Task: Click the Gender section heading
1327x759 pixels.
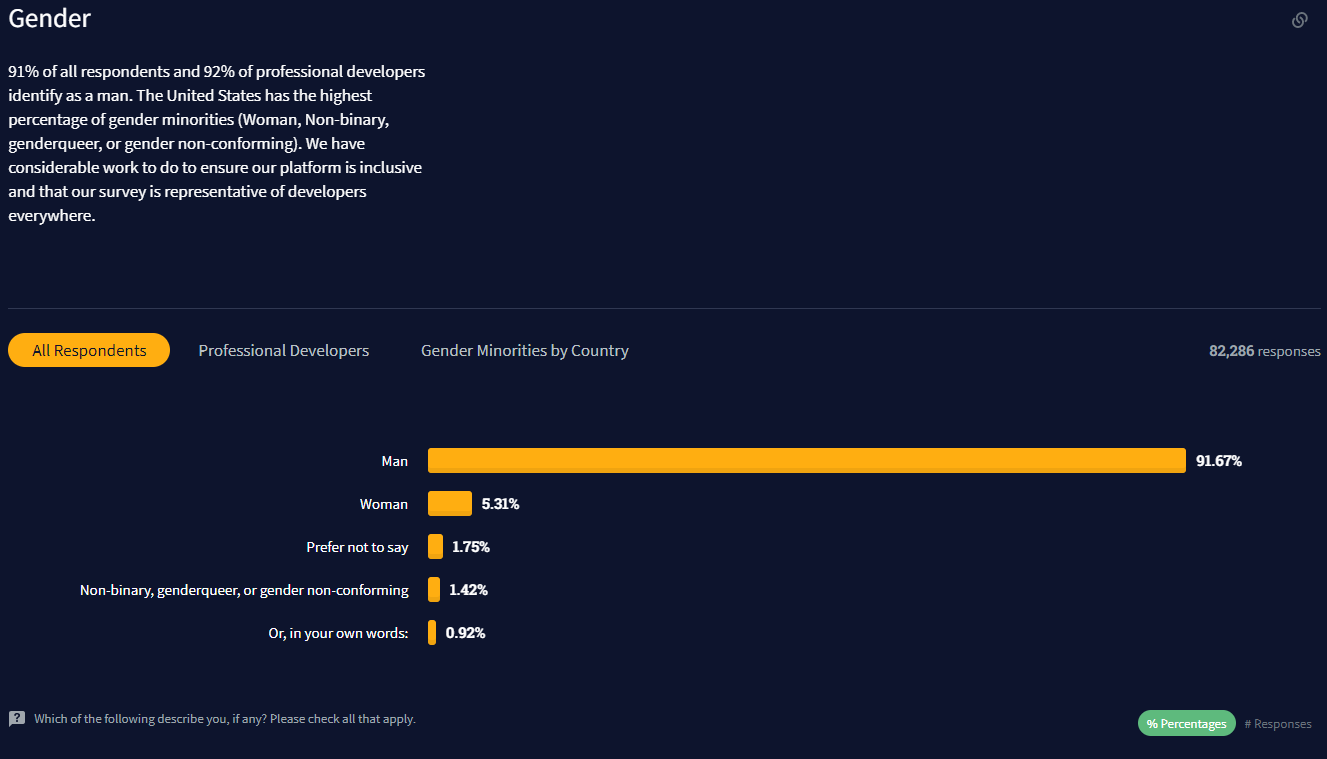Action: click(50, 18)
